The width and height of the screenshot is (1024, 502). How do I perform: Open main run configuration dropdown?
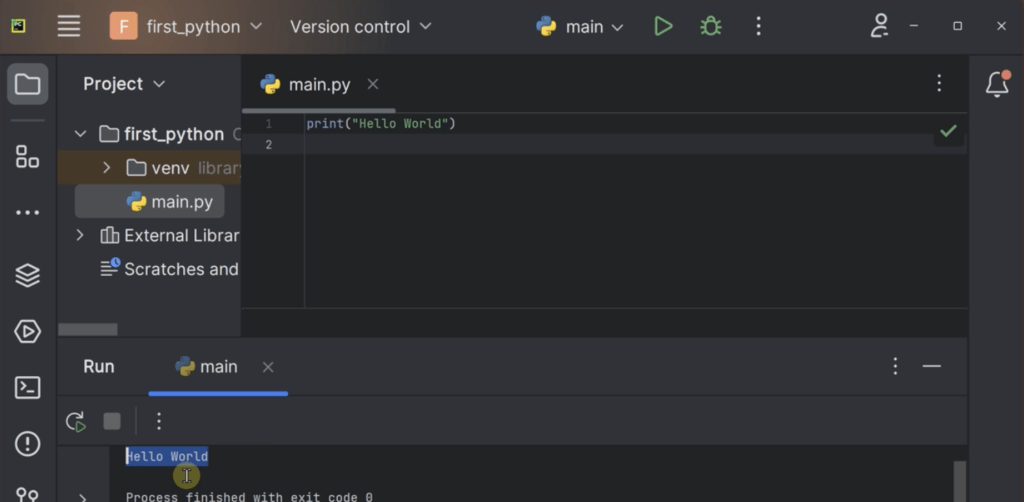point(581,27)
